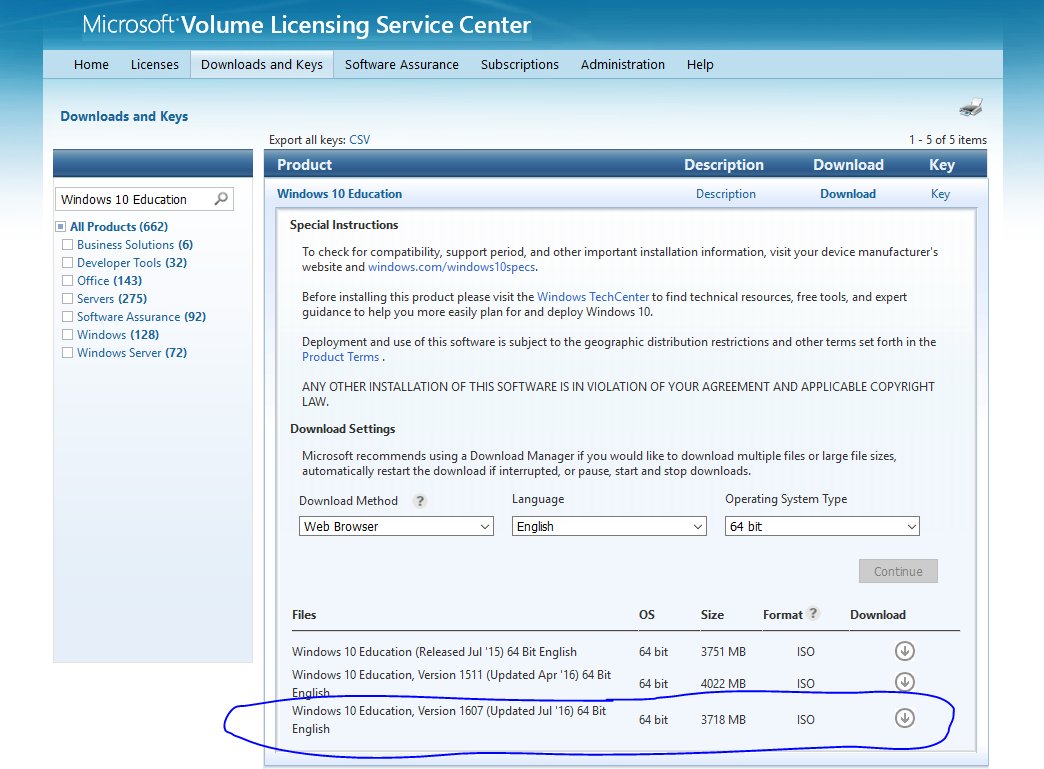The image size is (1044, 769).
Task: Click the Version 1607 file name text
Action: [x=449, y=719]
